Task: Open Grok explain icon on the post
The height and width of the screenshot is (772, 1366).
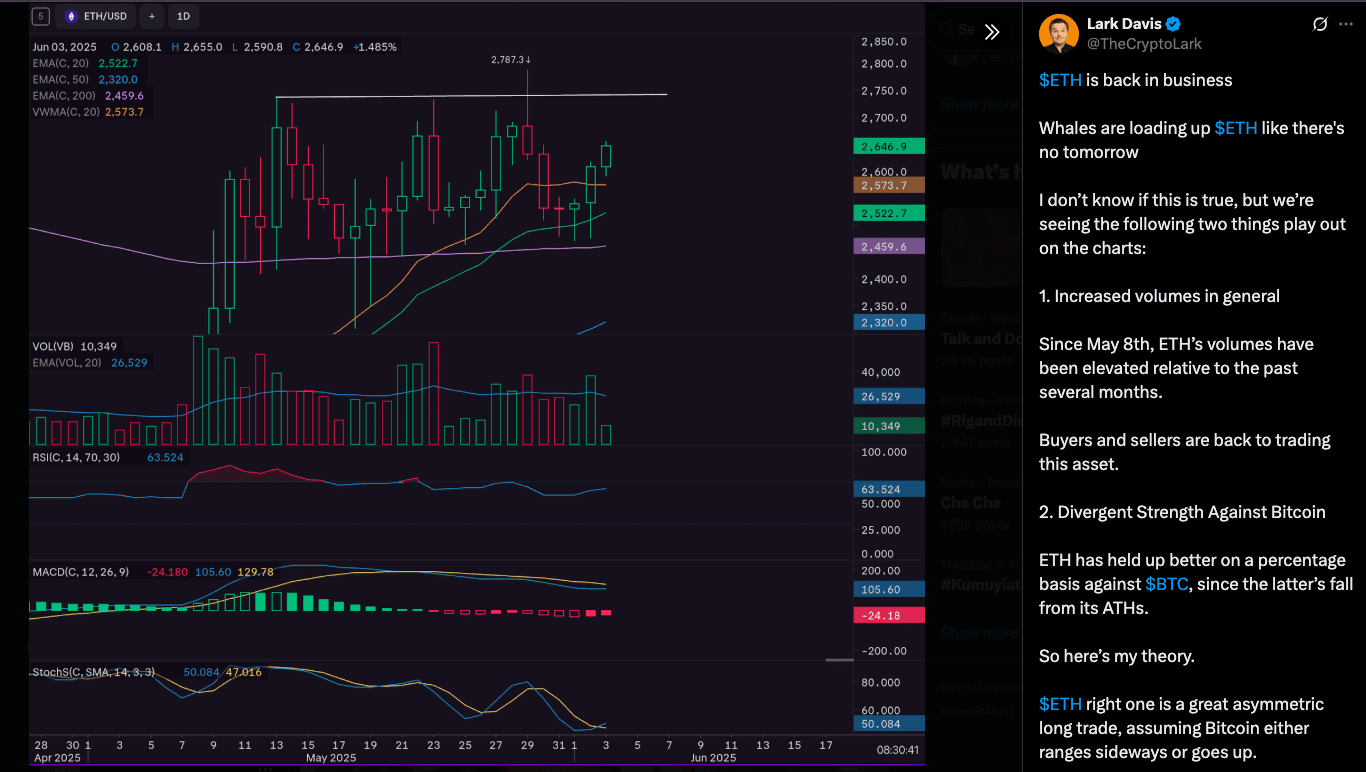Action: coord(1320,24)
